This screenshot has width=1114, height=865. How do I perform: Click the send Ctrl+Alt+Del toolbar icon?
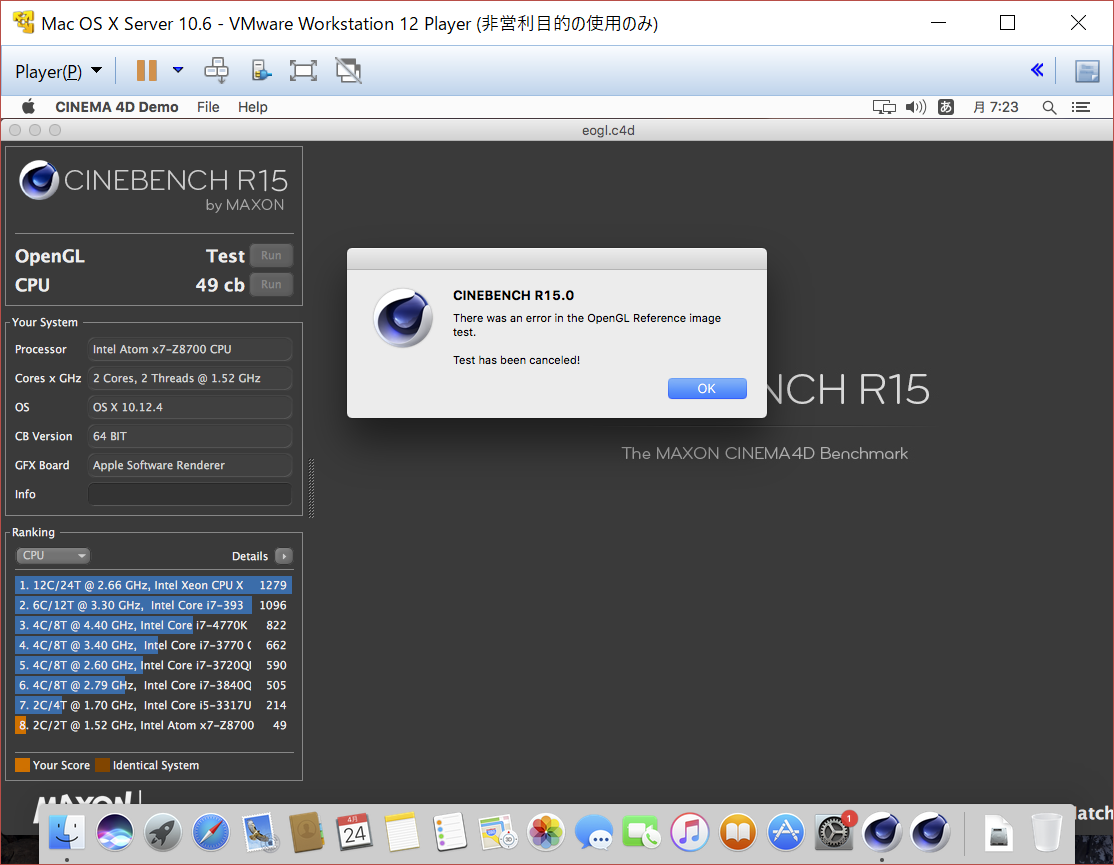pyautogui.click(x=216, y=70)
